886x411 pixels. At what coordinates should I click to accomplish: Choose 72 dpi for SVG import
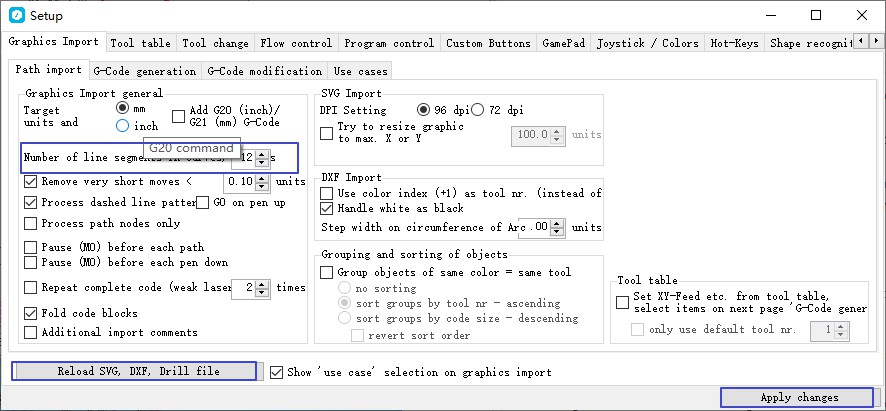point(478,109)
